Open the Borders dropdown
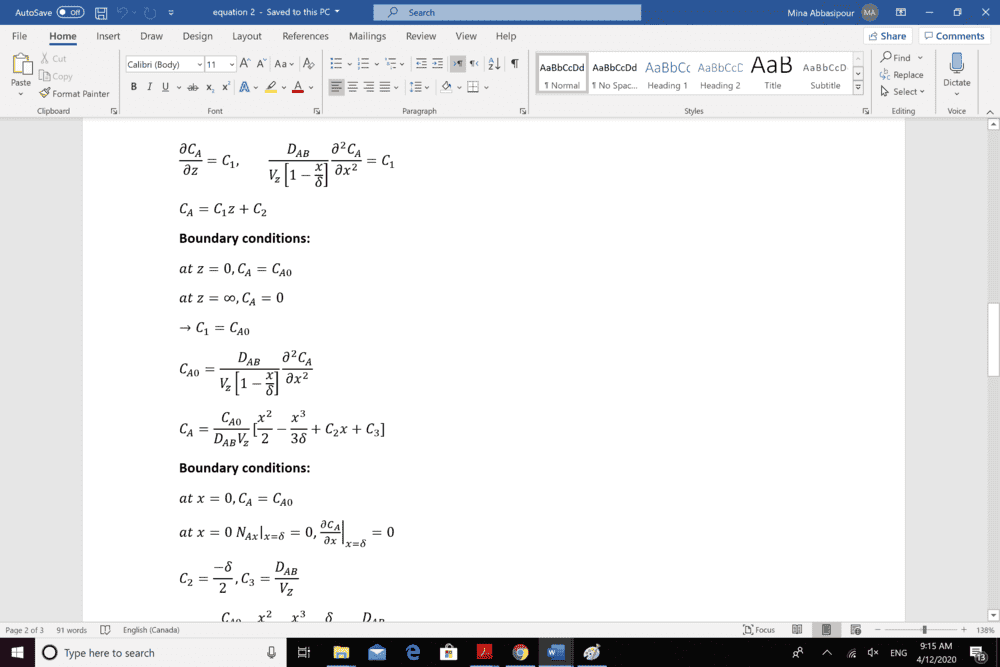This screenshot has height=667, width=1000. point(486,87)
